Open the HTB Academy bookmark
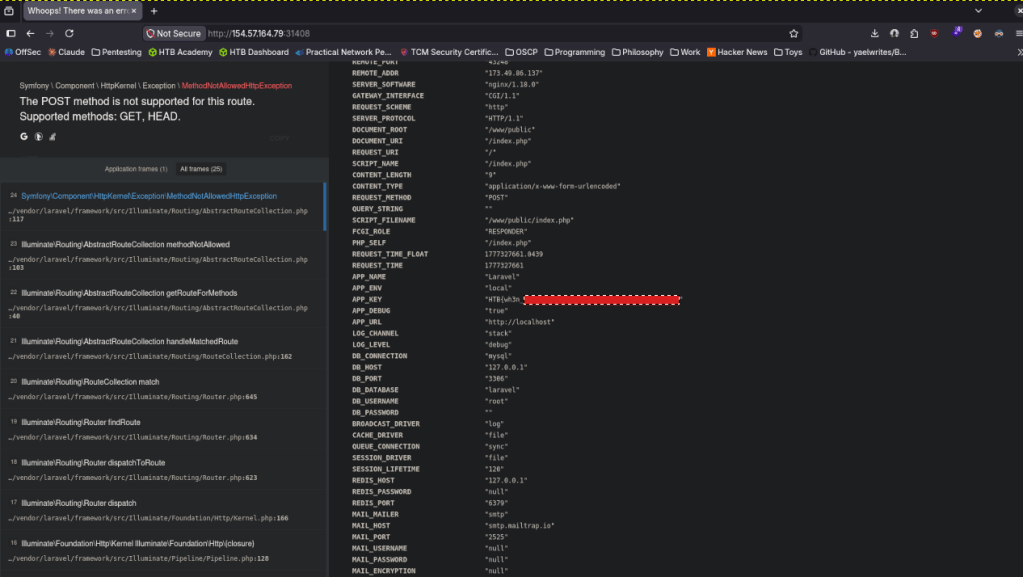 pos(180,52)
